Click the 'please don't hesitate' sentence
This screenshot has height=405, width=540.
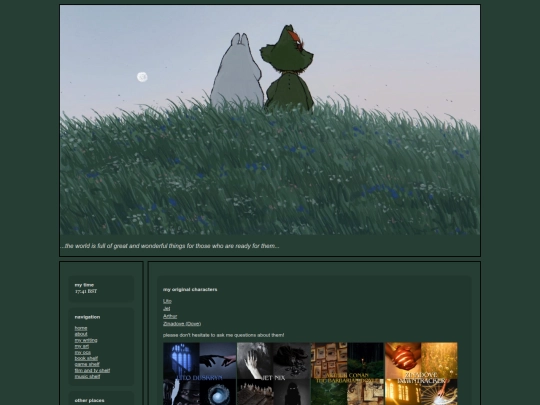pos(224,335)
